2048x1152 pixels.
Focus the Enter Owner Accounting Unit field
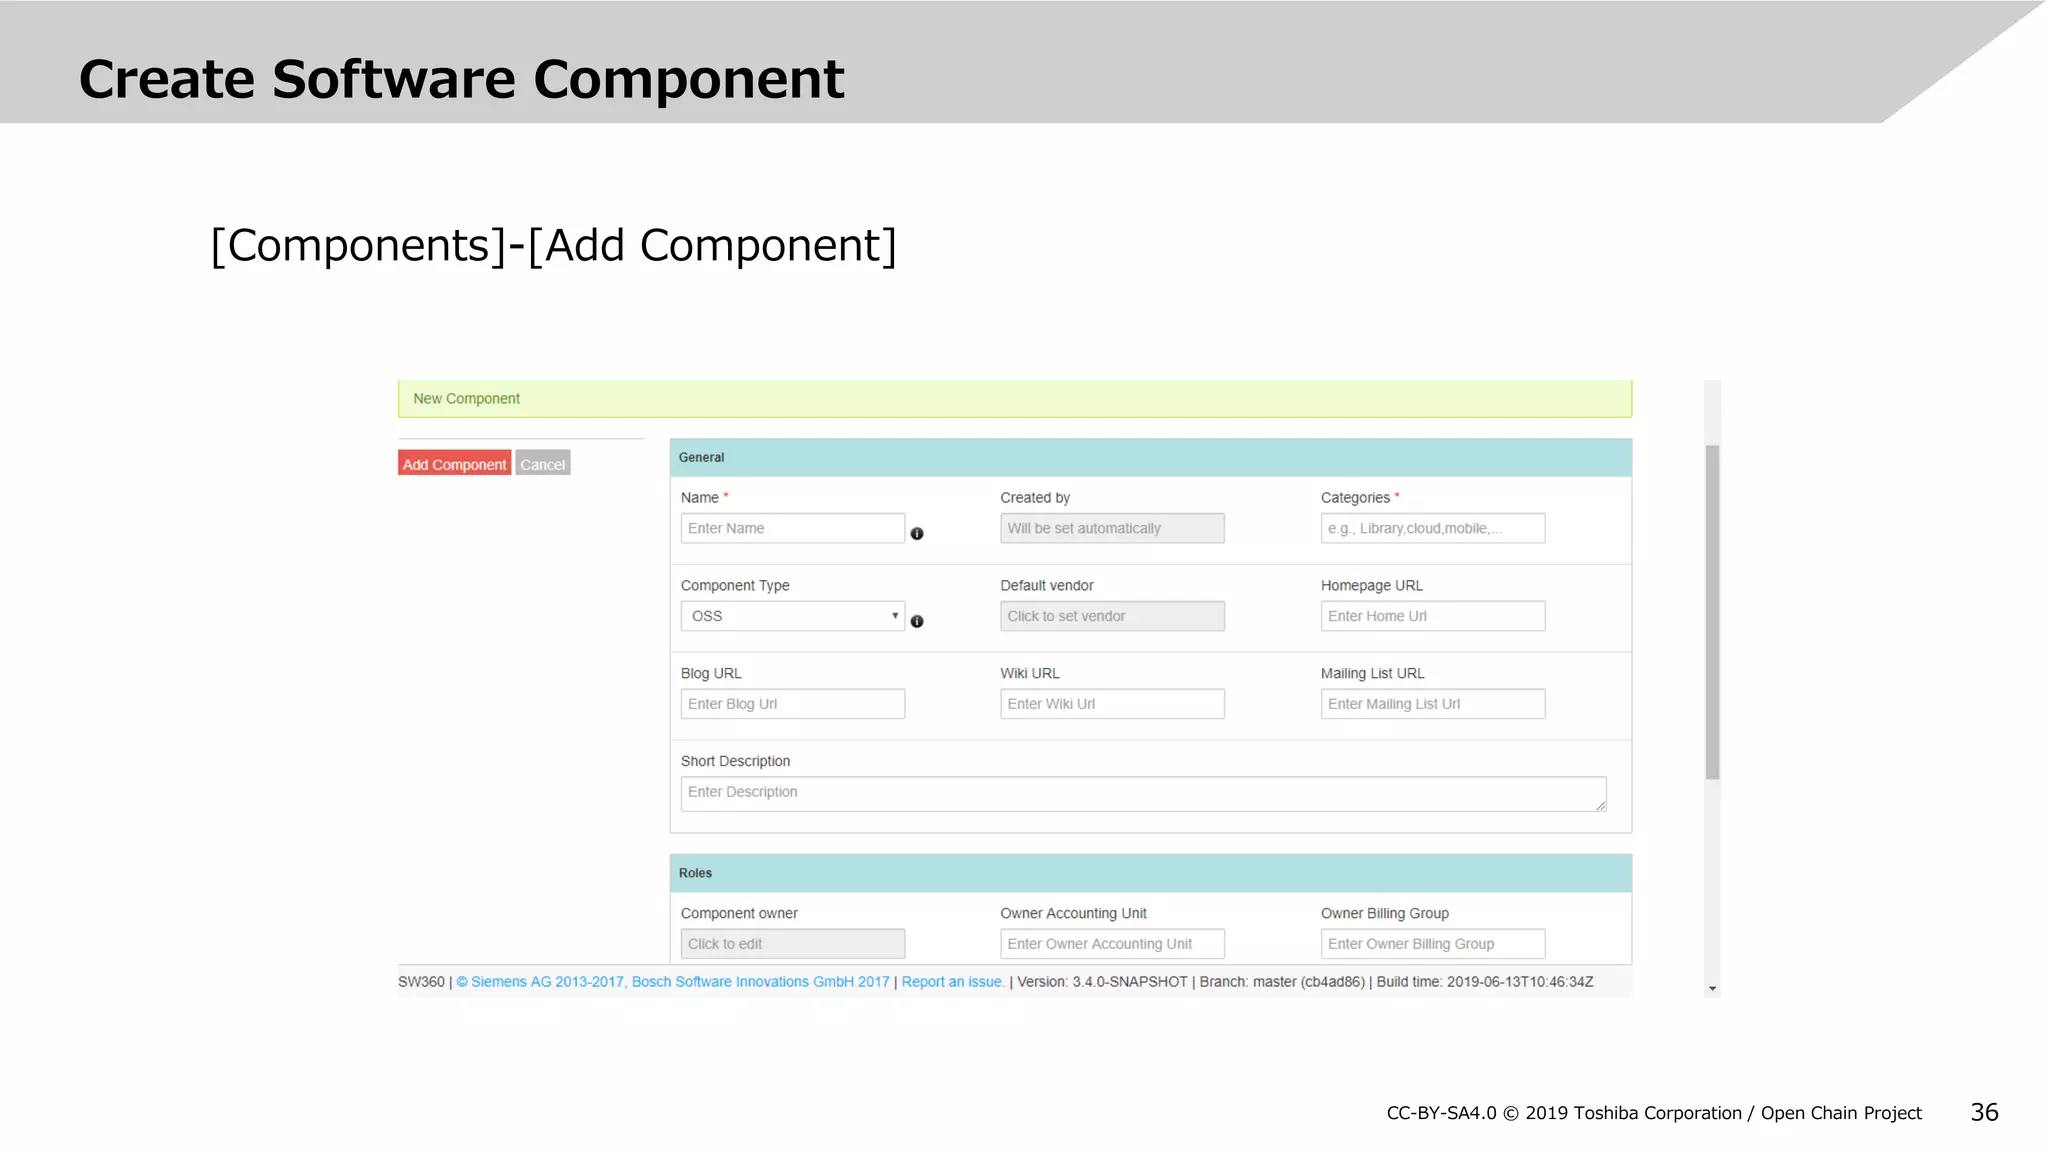(1112, 944)
